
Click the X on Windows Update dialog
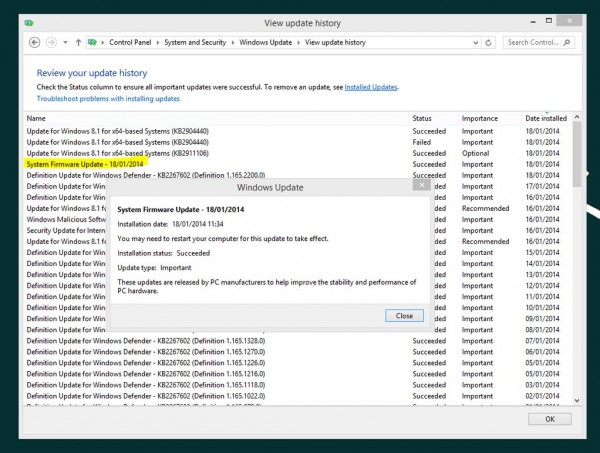pyautogui.click(x=422, y=185)
